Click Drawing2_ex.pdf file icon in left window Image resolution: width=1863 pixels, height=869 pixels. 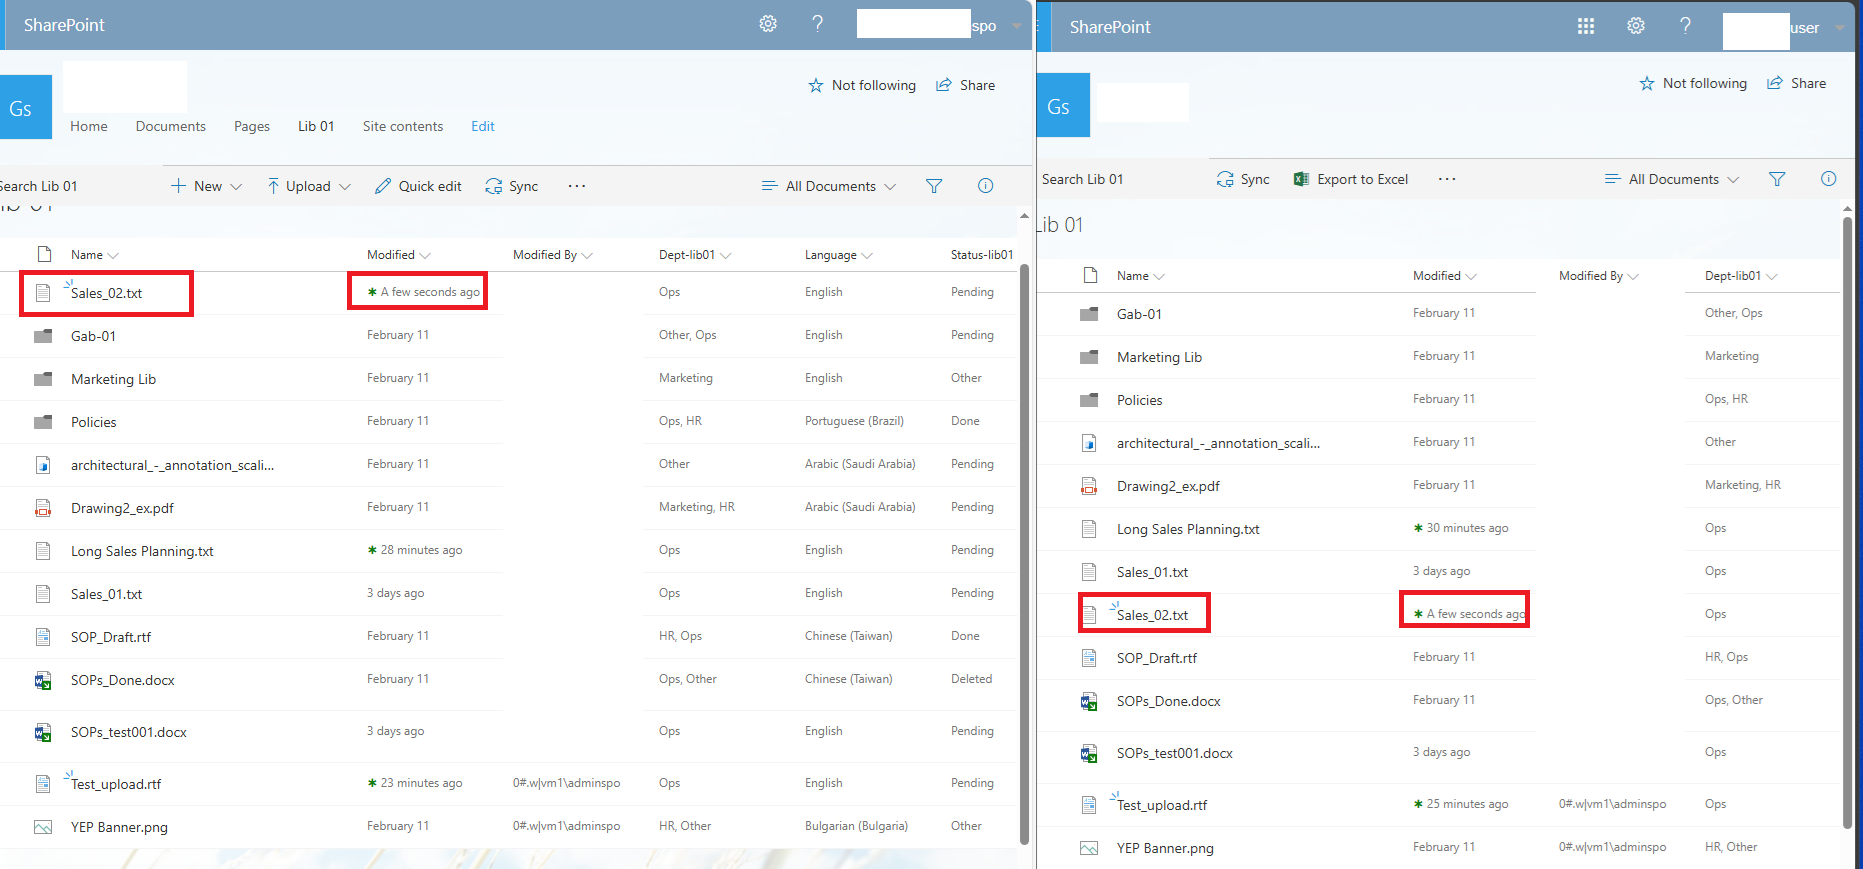(x=43, y=508)
